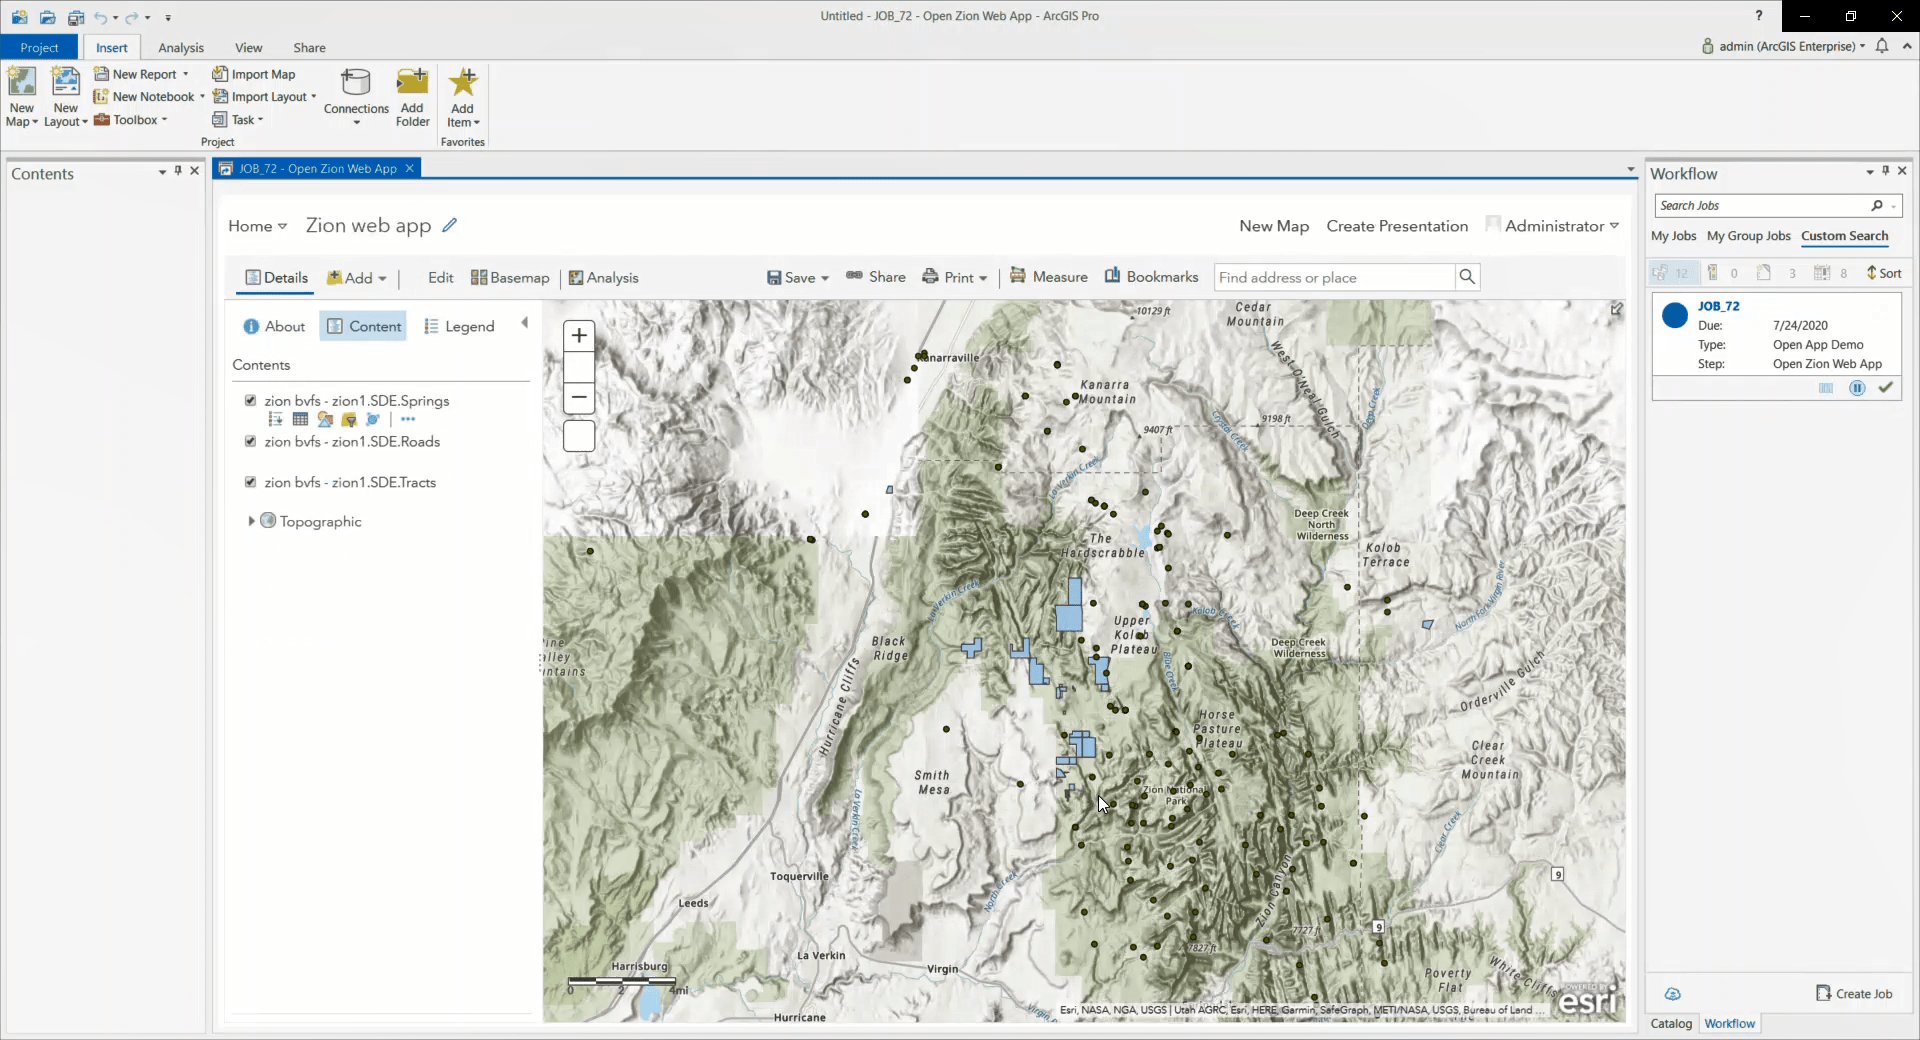Click inside the Find address or place field
Viewport: 1920px width, 1040px height.
coord(1330,277)
